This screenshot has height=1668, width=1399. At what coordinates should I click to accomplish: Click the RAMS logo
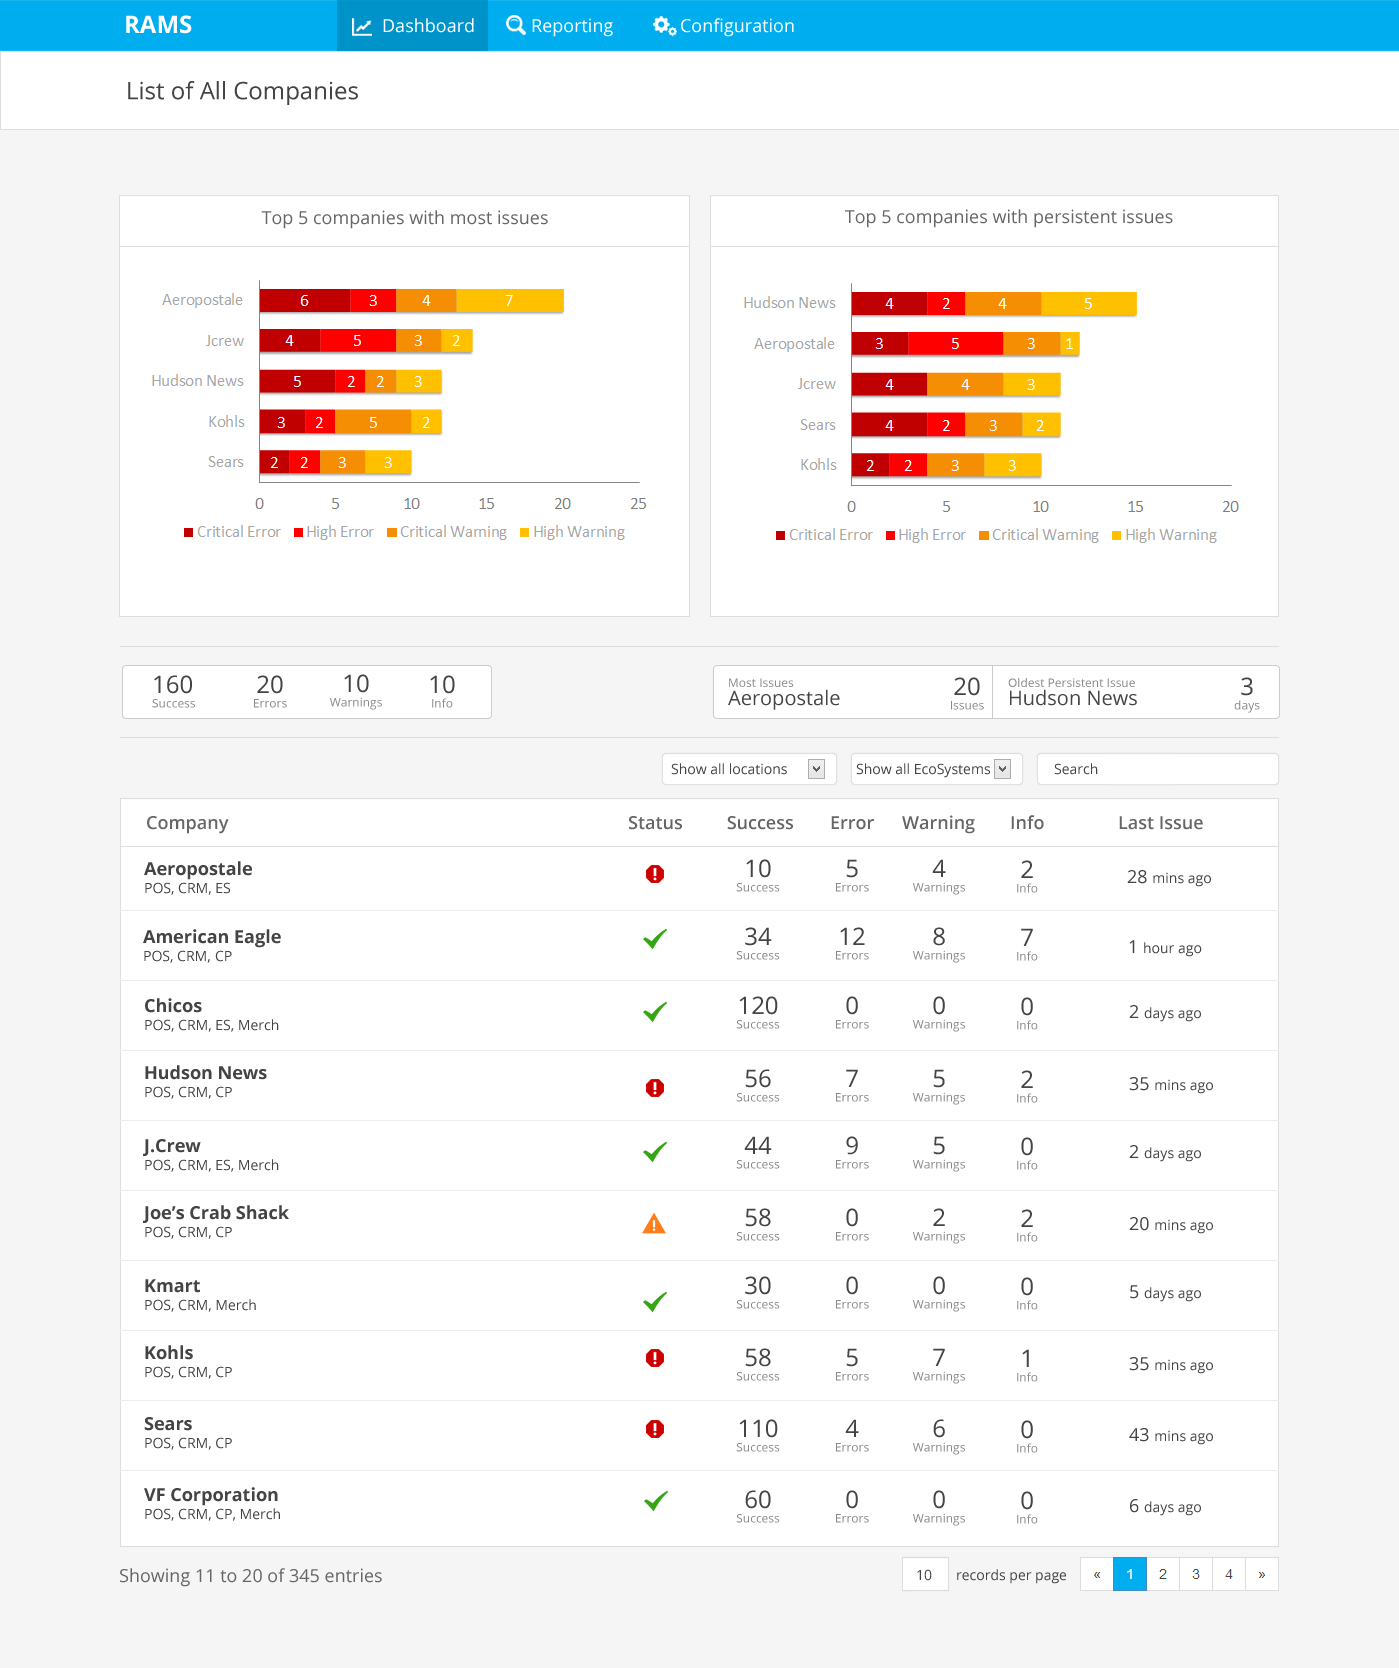pos(158,25)
